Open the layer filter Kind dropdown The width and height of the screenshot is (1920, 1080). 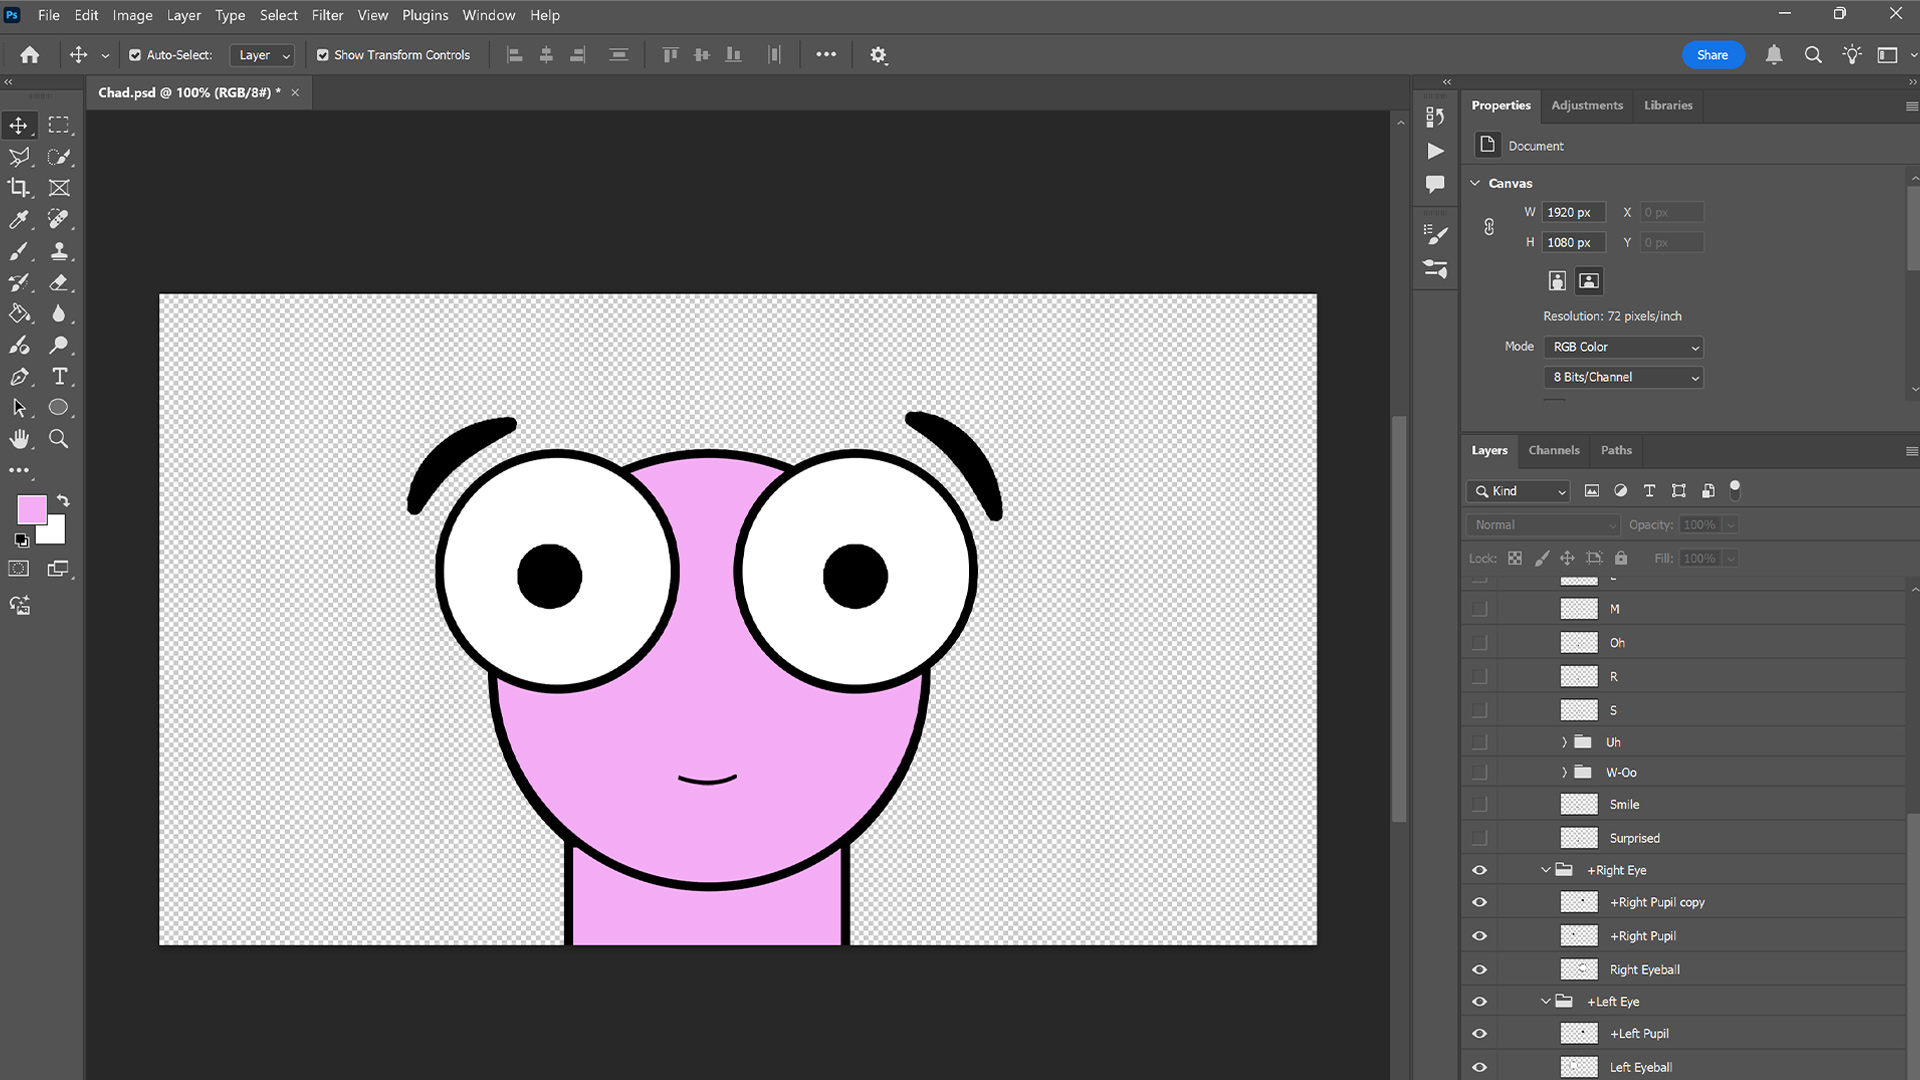click(x=1519, y=491)
